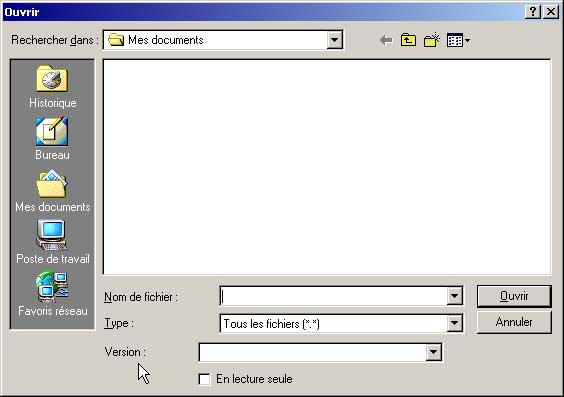Click the back arrow toolbar icon
Image resolution: width=564 pixels, height=397 pixels.
tap(386, 40)
